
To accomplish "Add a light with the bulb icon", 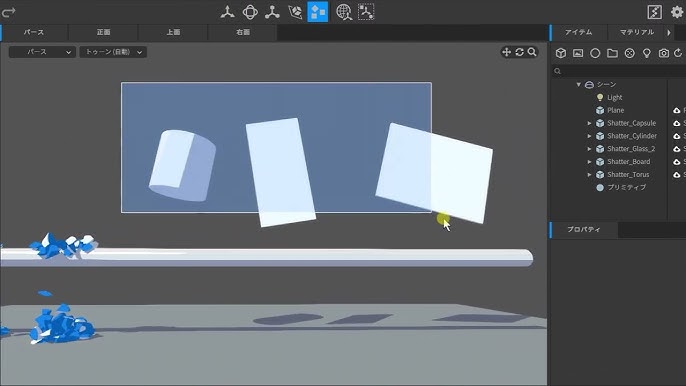I will [x=647, y=53].
